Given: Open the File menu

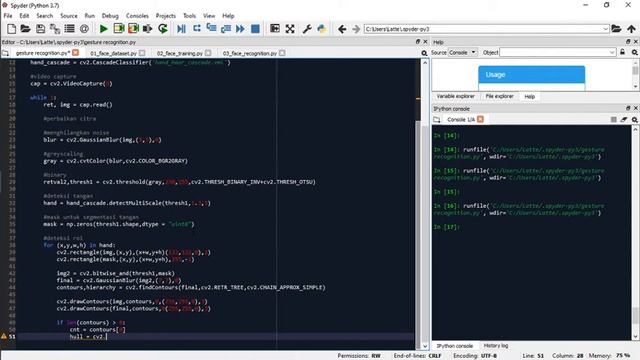Looking at the screenshot, I should [x=8, y=16].
